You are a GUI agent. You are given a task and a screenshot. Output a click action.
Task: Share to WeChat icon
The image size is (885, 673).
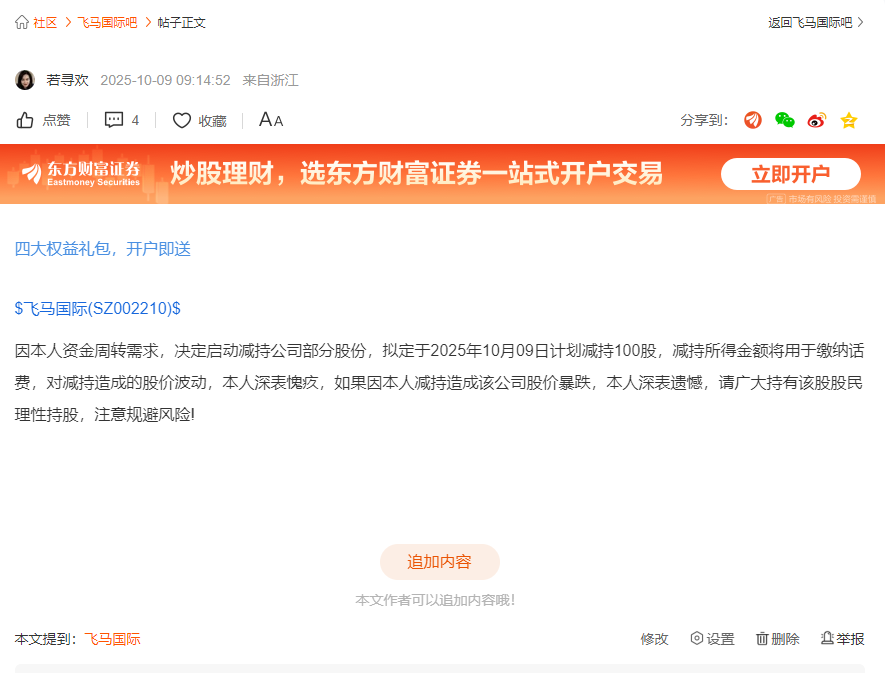pyautogui.click(x=785, y=120)
